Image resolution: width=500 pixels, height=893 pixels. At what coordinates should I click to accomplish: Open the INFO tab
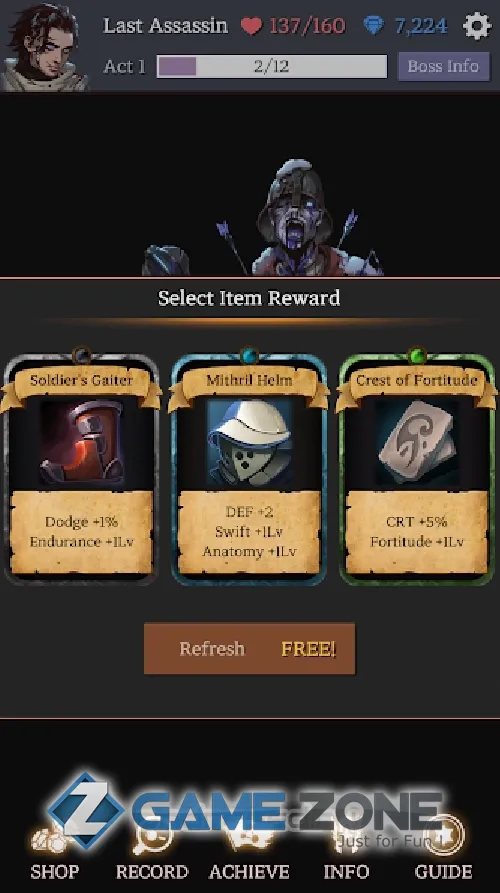click(346, 852)
